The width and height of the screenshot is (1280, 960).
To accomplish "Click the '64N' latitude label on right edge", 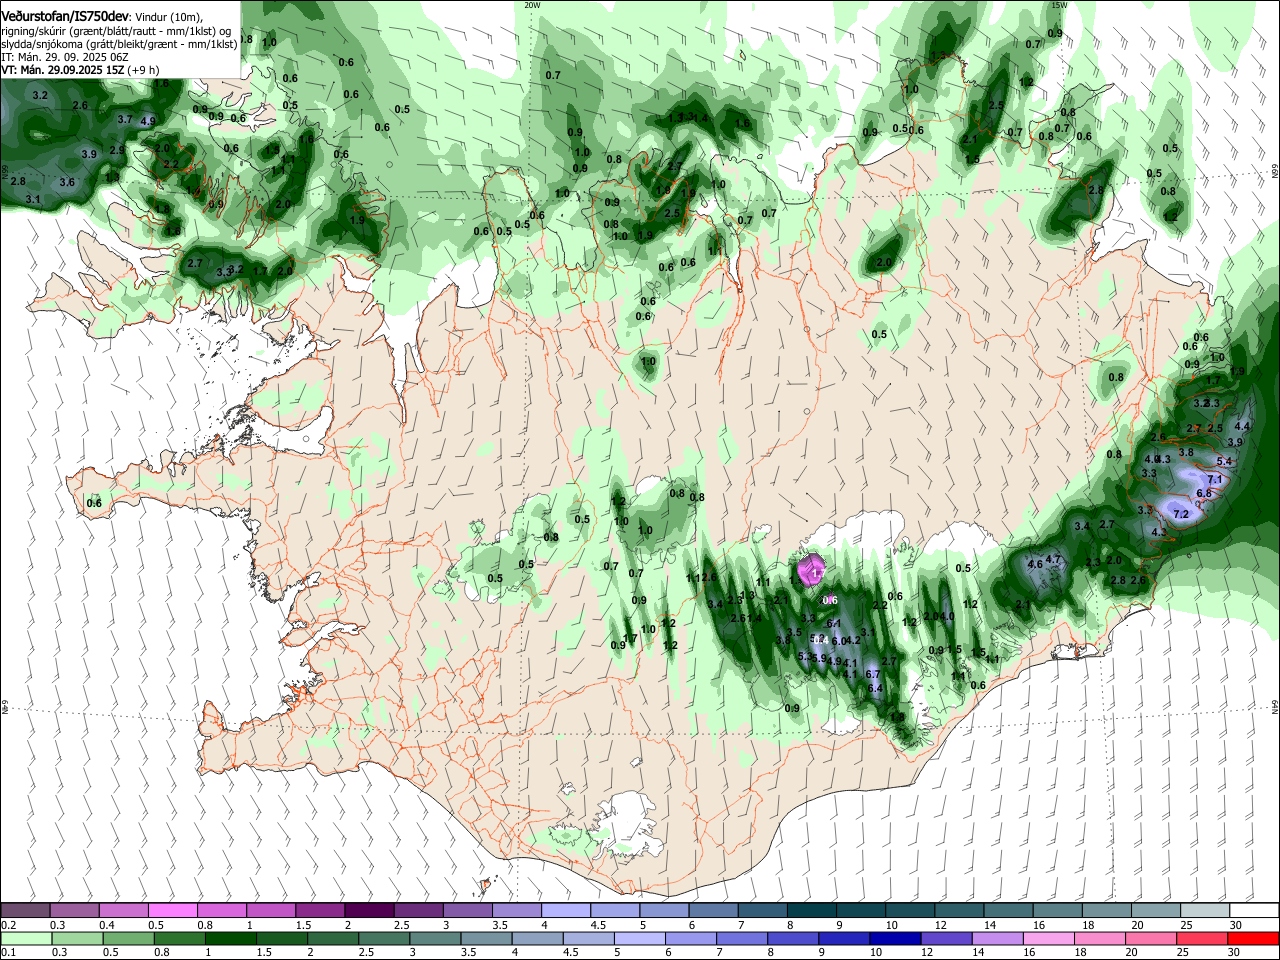I will [x=1275, y=707].
